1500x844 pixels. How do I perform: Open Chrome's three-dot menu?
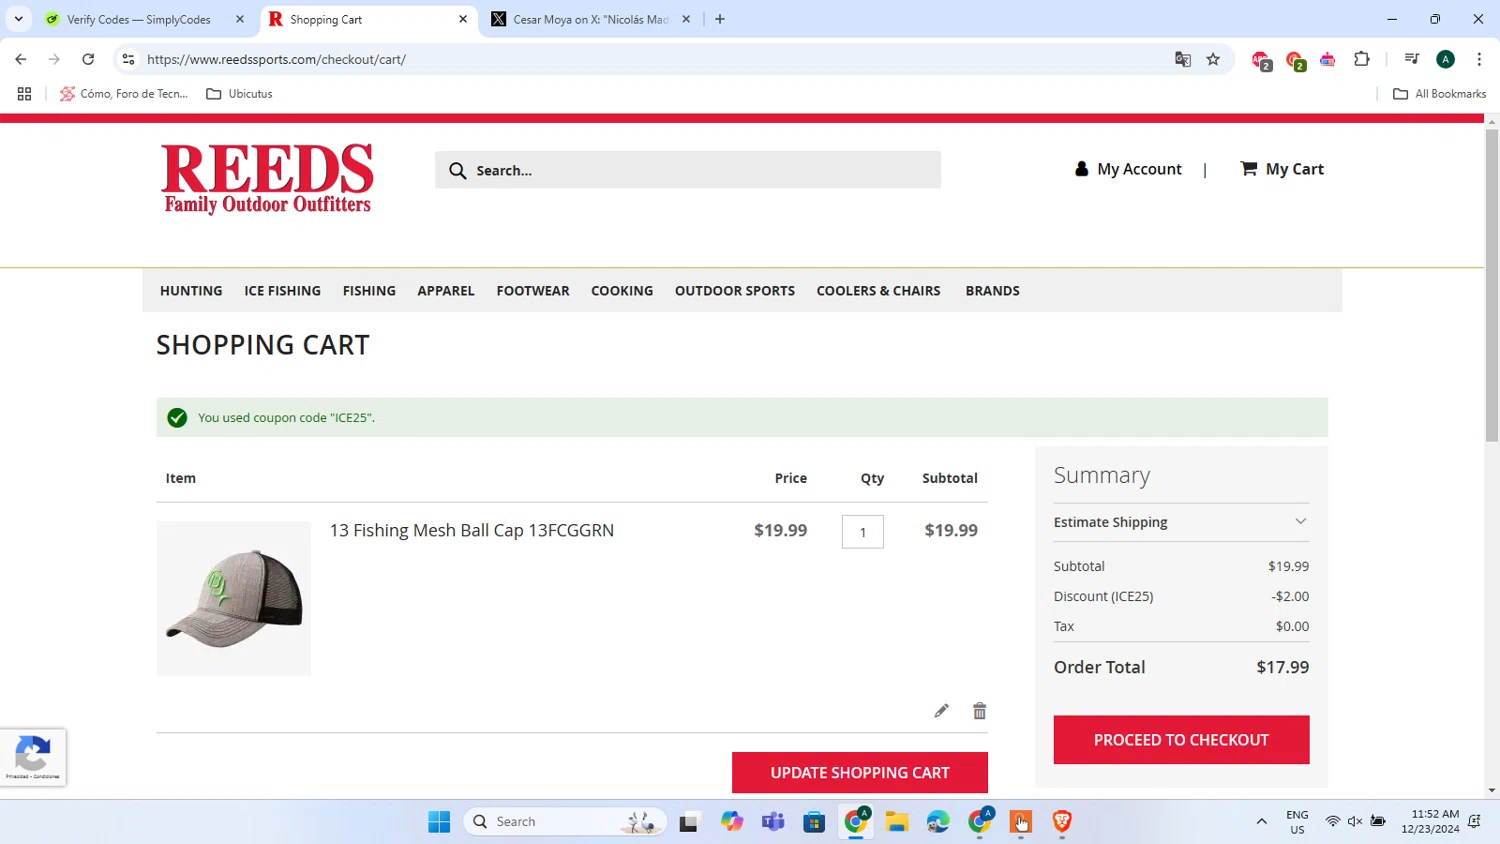pyautogui.click(x=1479, y=59)
